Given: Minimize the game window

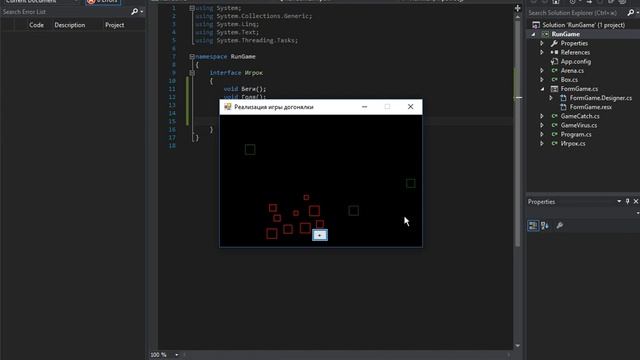Looking at the screenshot, I should click(x=364, y=107).
